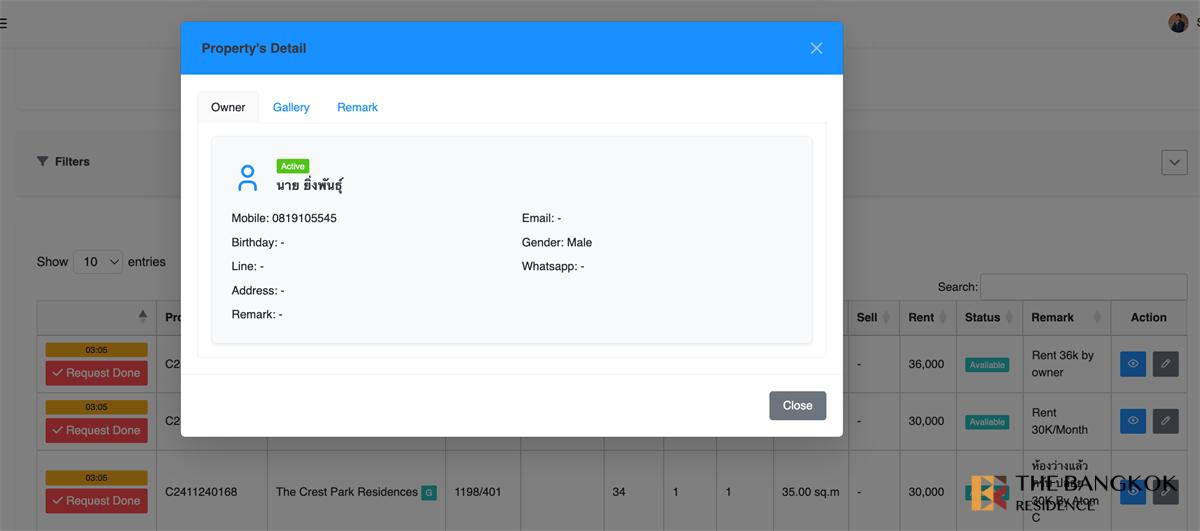View the property in the 30K/Month row

tap(1132, 421)
